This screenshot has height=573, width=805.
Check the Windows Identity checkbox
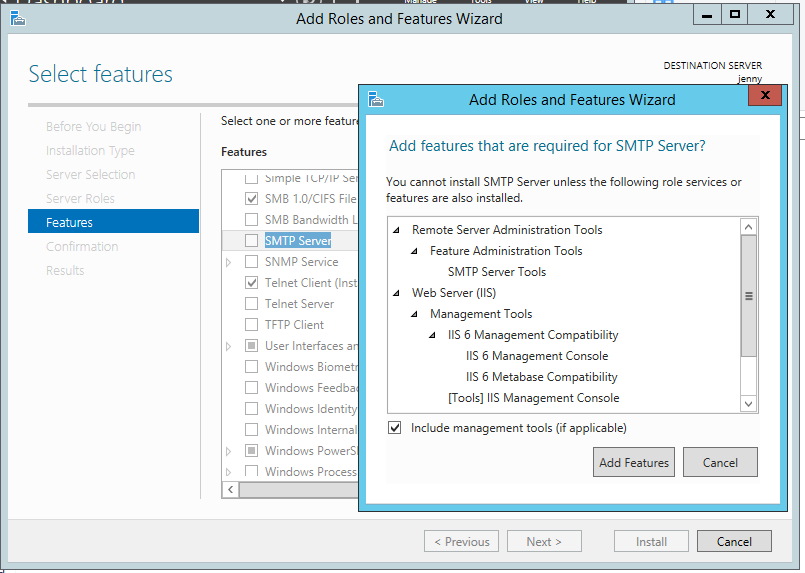click(x=251, y=409)
